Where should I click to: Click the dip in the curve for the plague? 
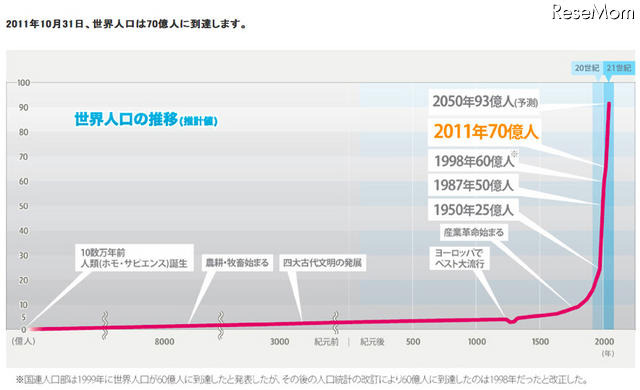pyautogui.click(x=512, y=321)
